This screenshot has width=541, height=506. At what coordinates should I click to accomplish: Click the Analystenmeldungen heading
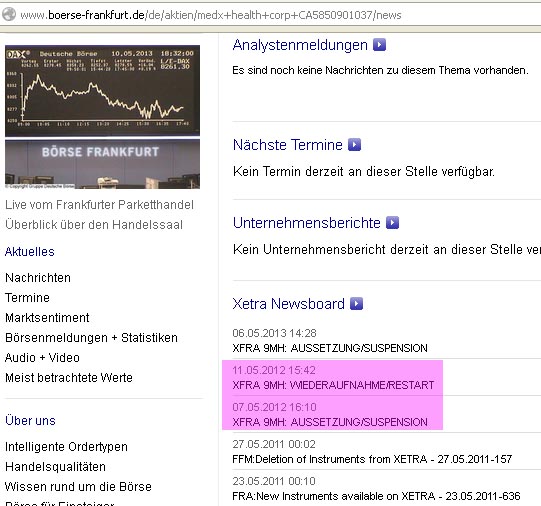[300, 45]
